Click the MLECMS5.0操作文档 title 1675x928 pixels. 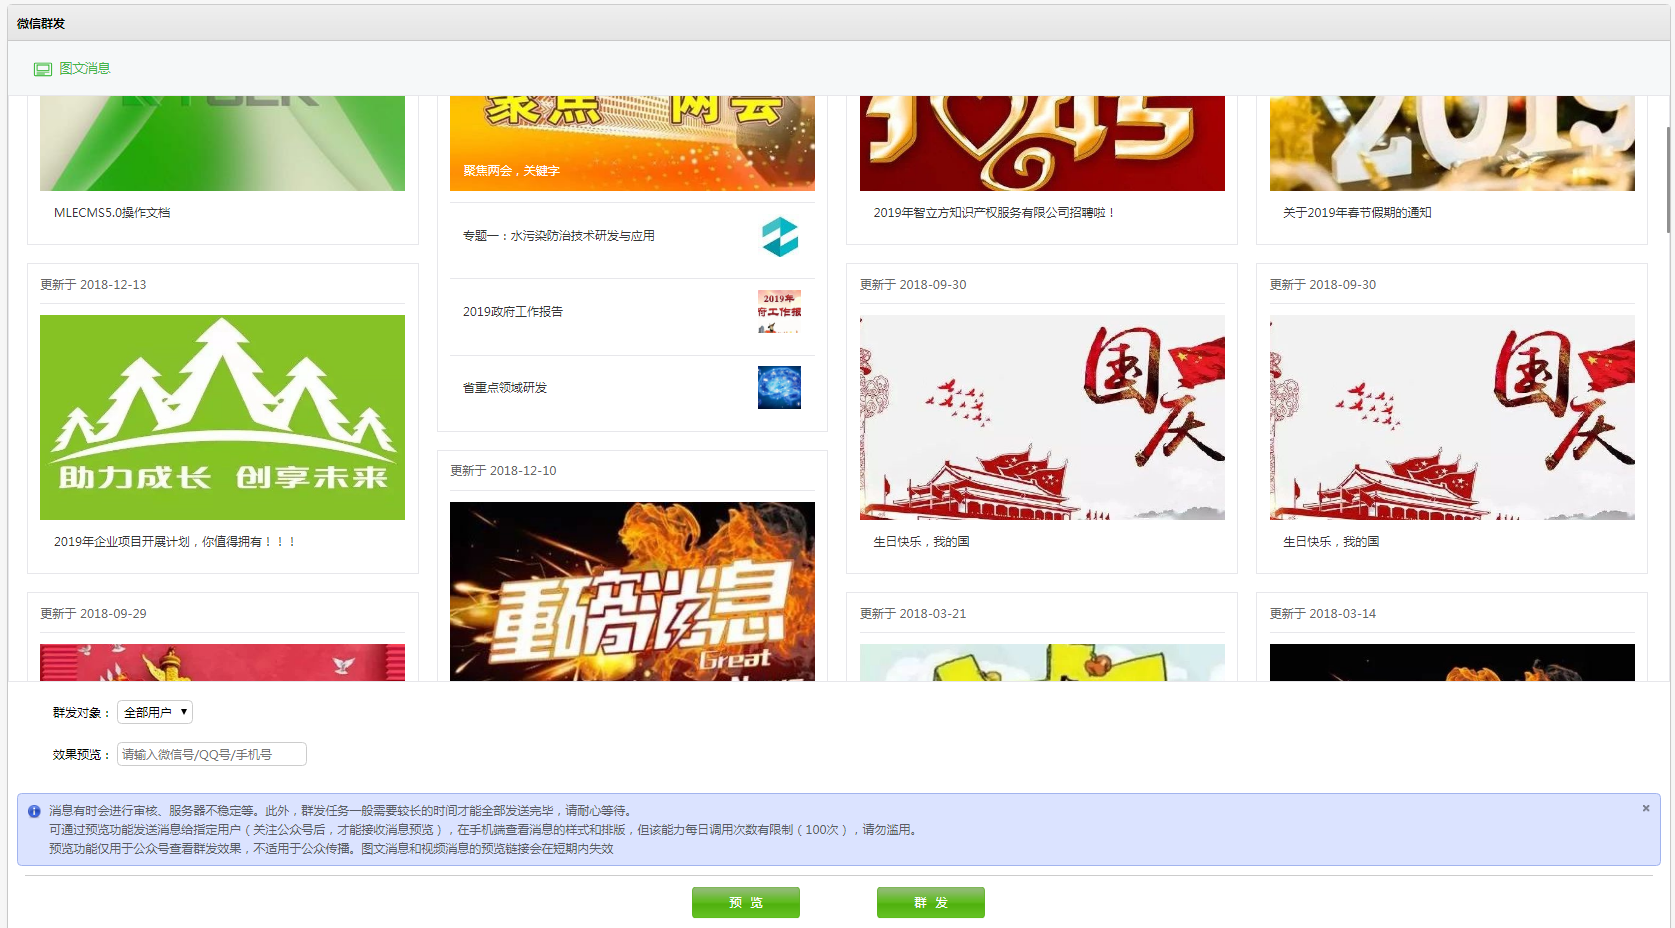point(112,213)
